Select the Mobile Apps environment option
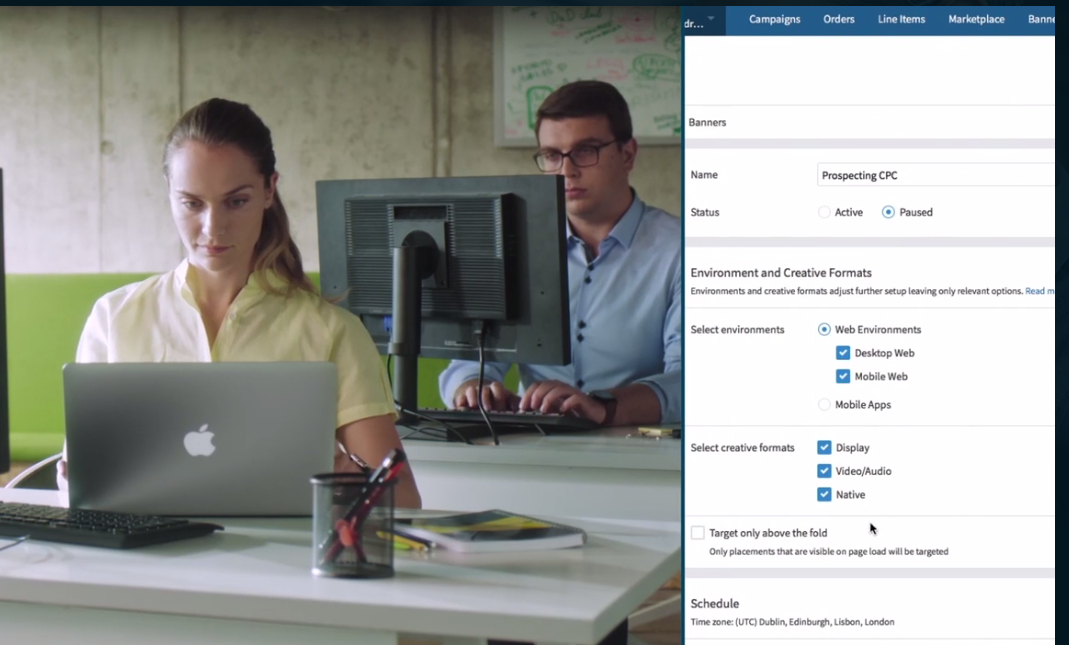This screenshot has width=1069, height=645. pyautogui.click(x=823, y=404)
